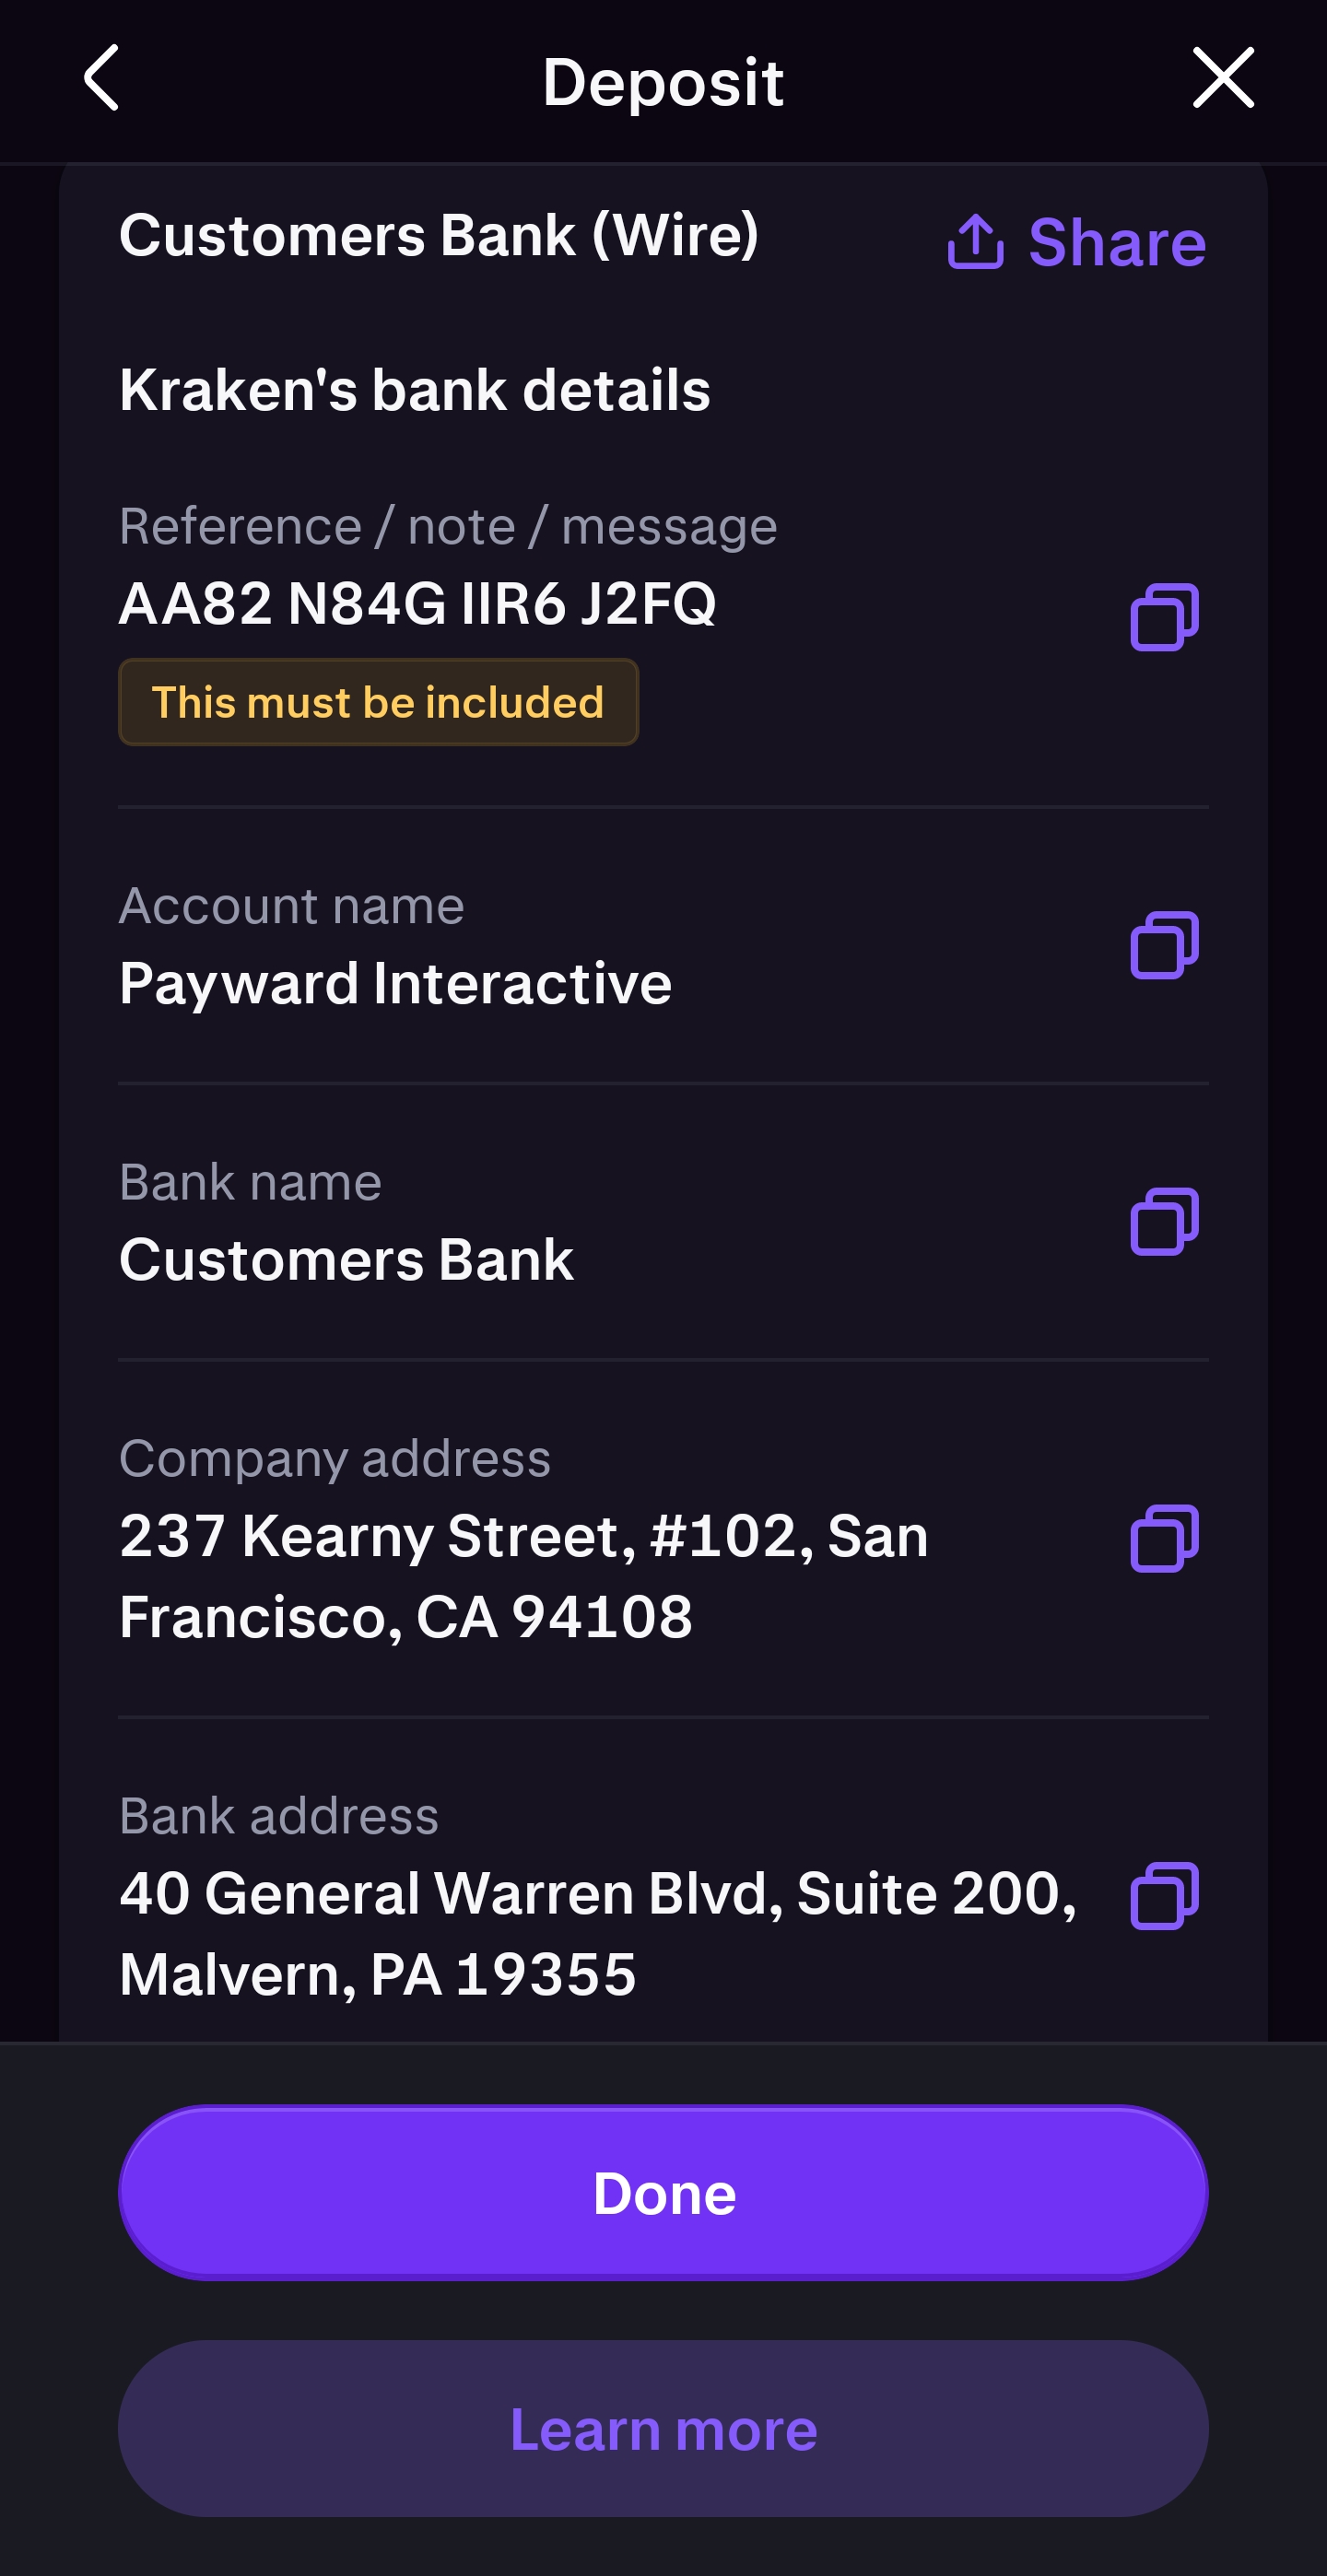Tap the Kraken's bank details heading

[414, 390]
